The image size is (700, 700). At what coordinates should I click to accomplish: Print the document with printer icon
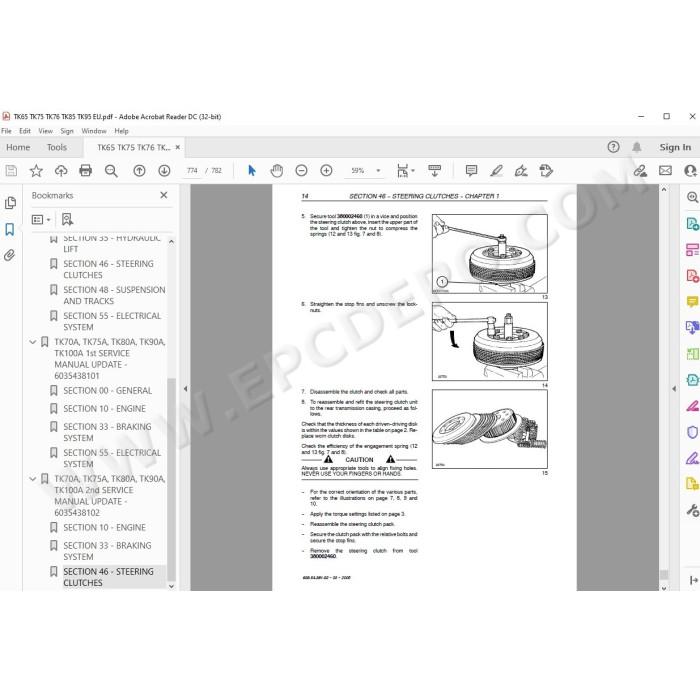coord(85,171)
